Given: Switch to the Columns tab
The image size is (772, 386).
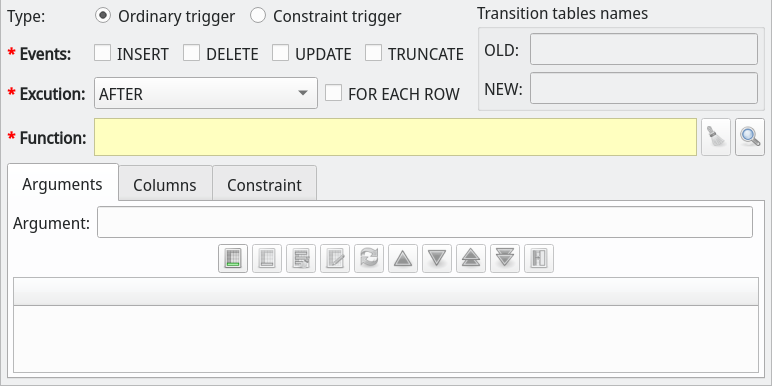Looking at the screenshot, I should click(165, 185).
